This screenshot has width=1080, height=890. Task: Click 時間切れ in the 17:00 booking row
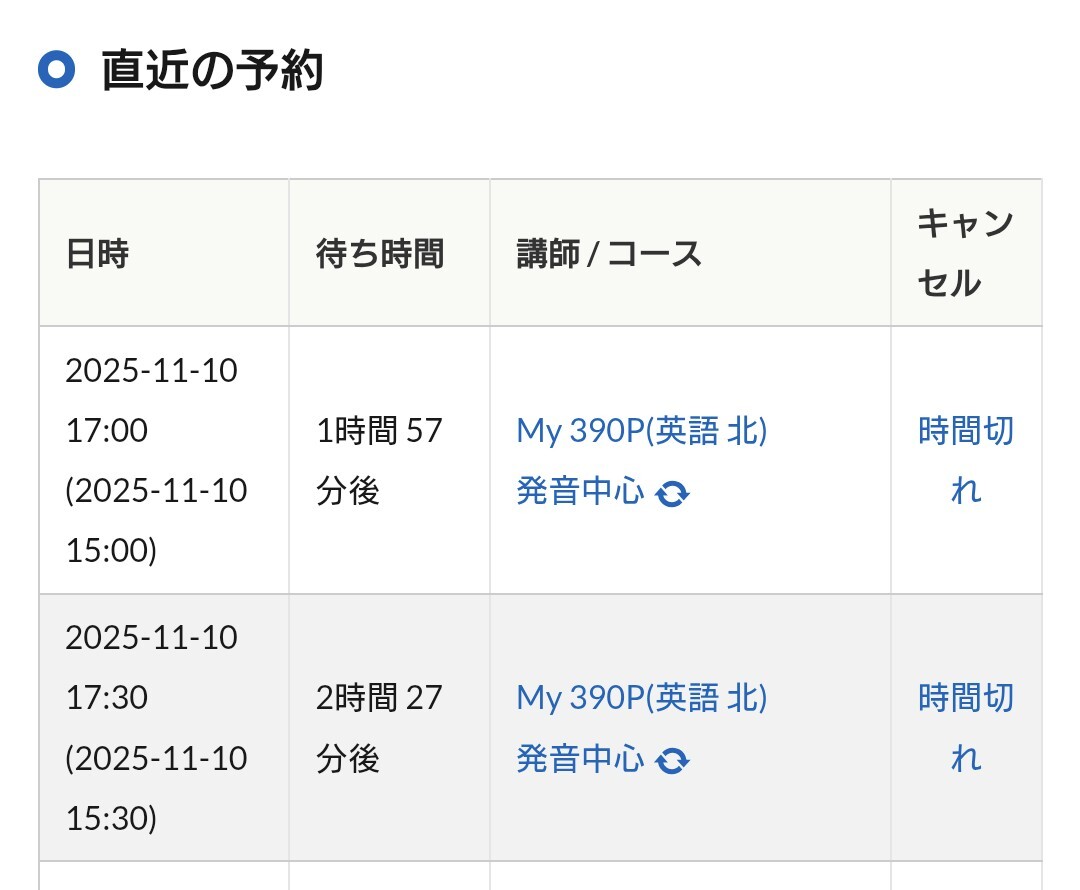pos(965,460)
